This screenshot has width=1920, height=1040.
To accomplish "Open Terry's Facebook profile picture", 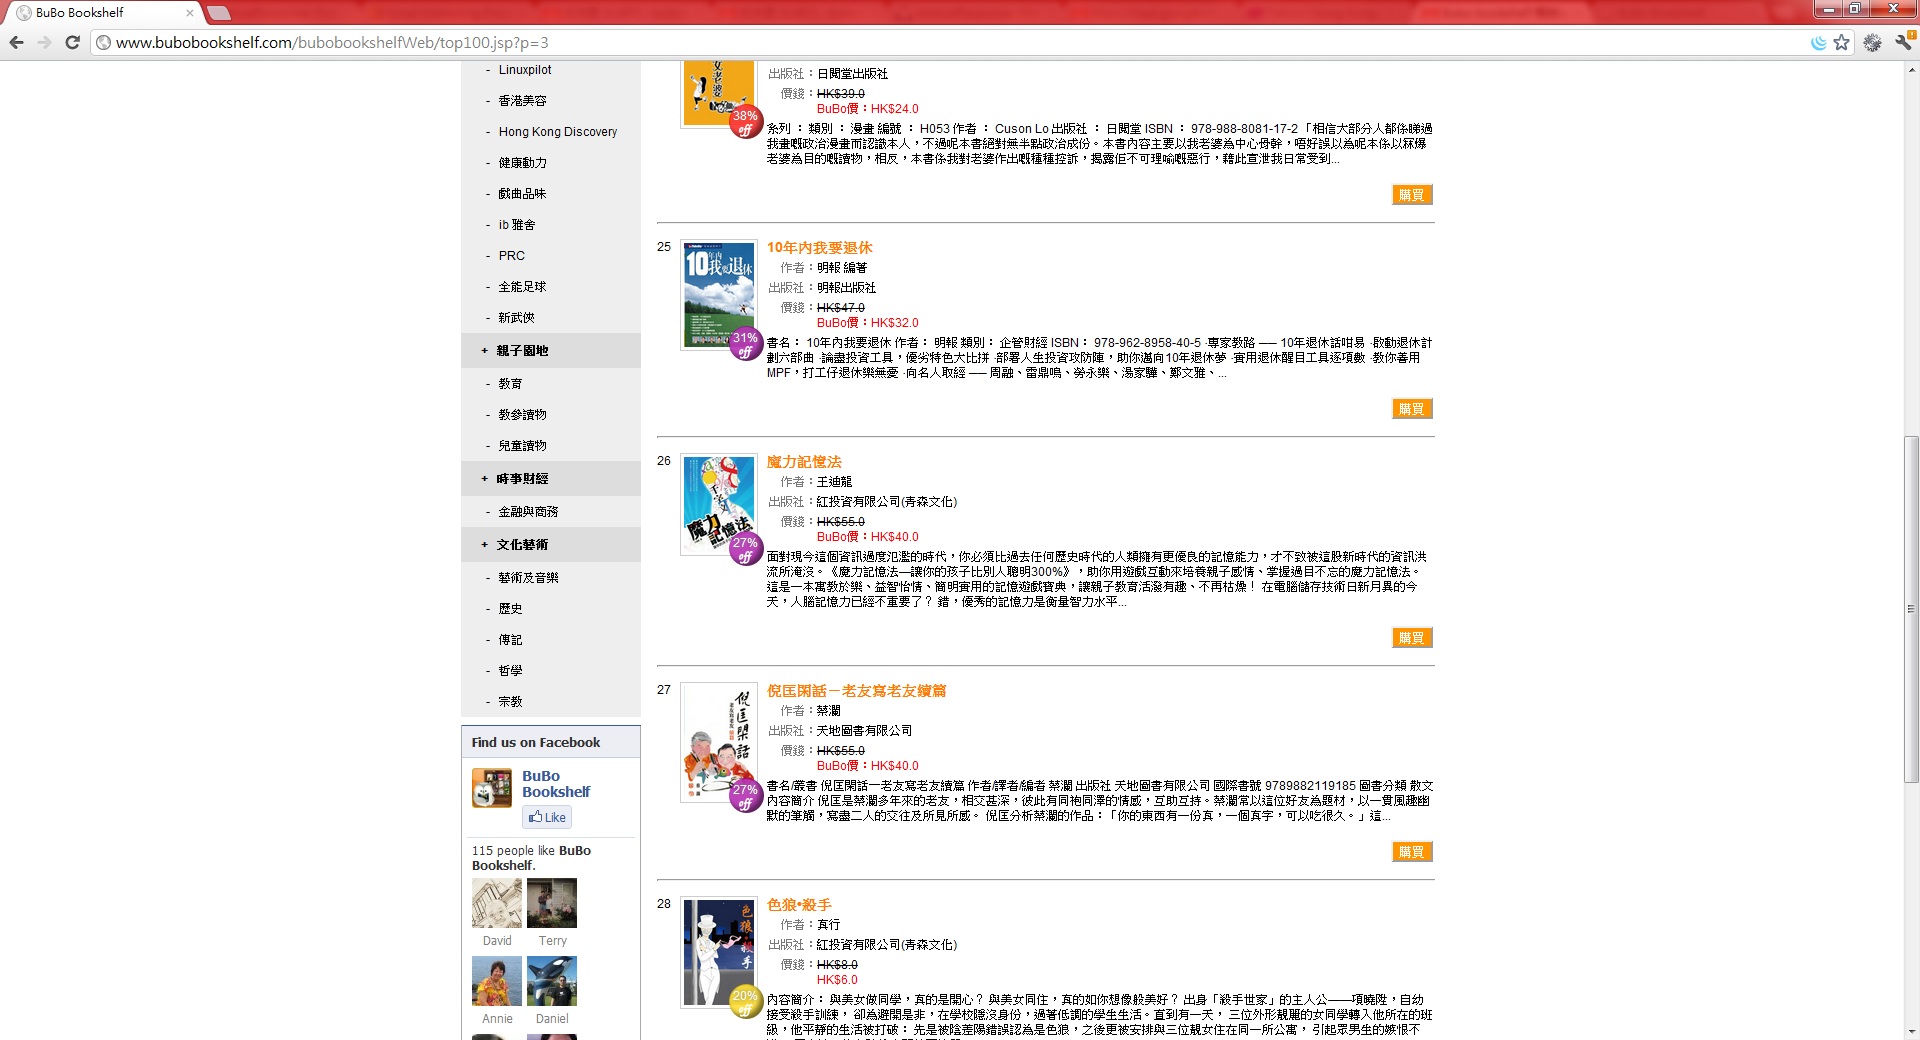I will [552, 903].
